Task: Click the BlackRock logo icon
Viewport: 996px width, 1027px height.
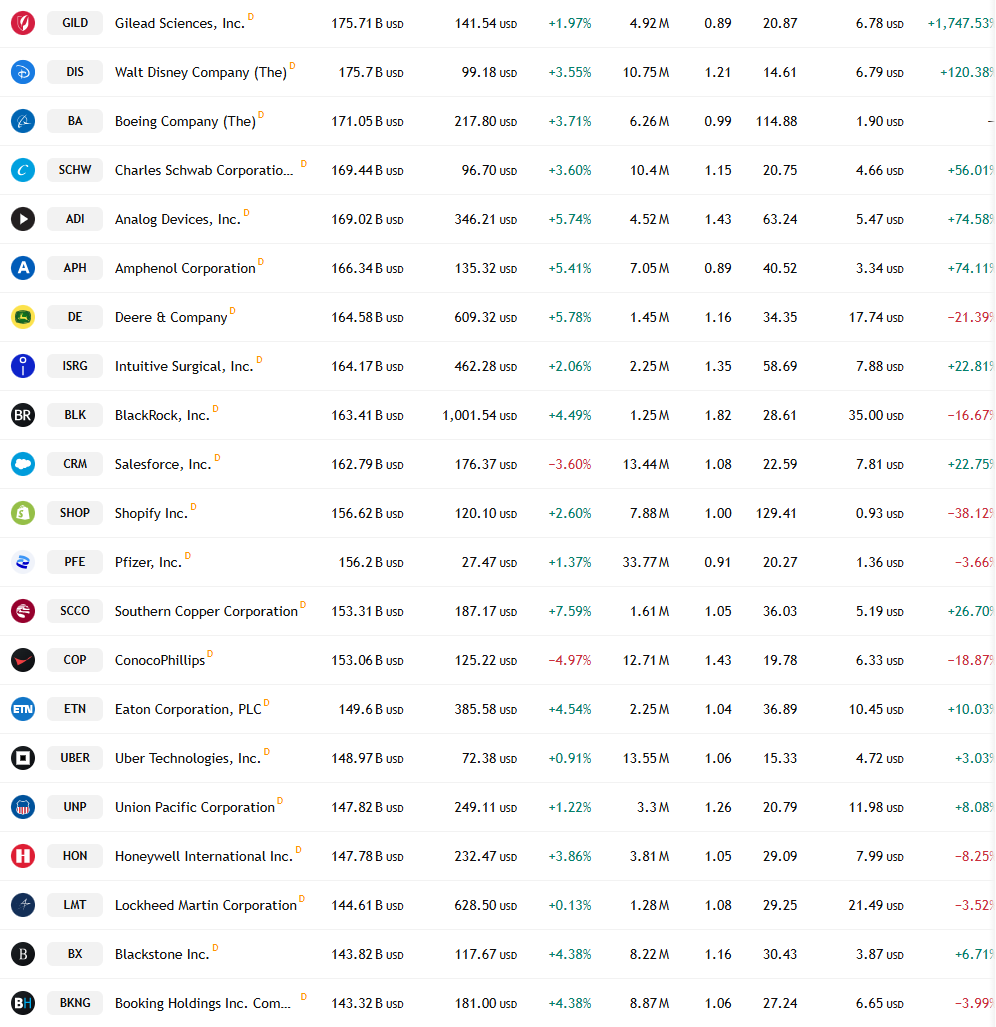Action: 23,415
